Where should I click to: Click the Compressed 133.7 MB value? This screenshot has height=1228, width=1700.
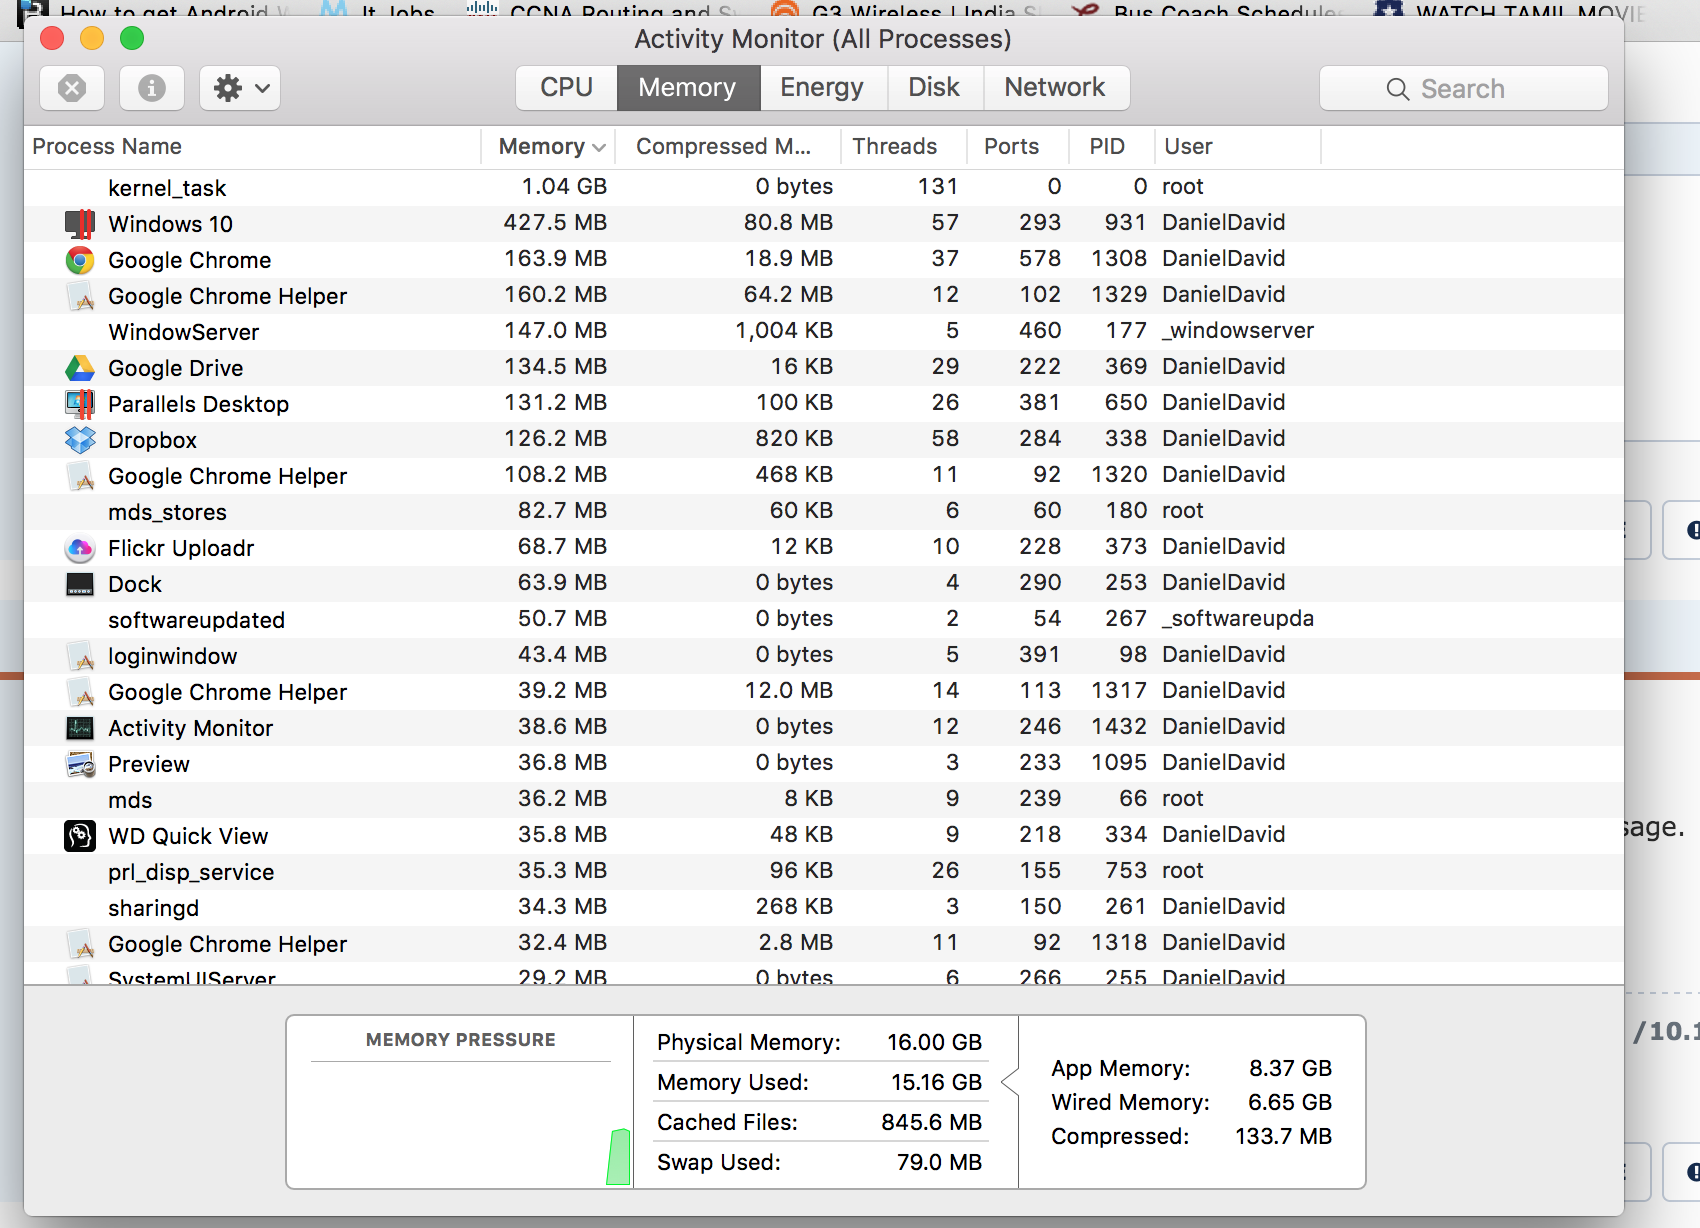[1283, 1136]
